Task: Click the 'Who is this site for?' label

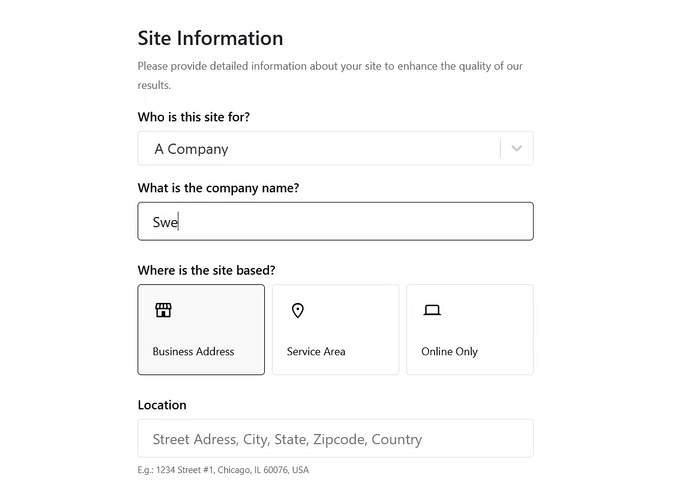Action: tap(194, 117)
